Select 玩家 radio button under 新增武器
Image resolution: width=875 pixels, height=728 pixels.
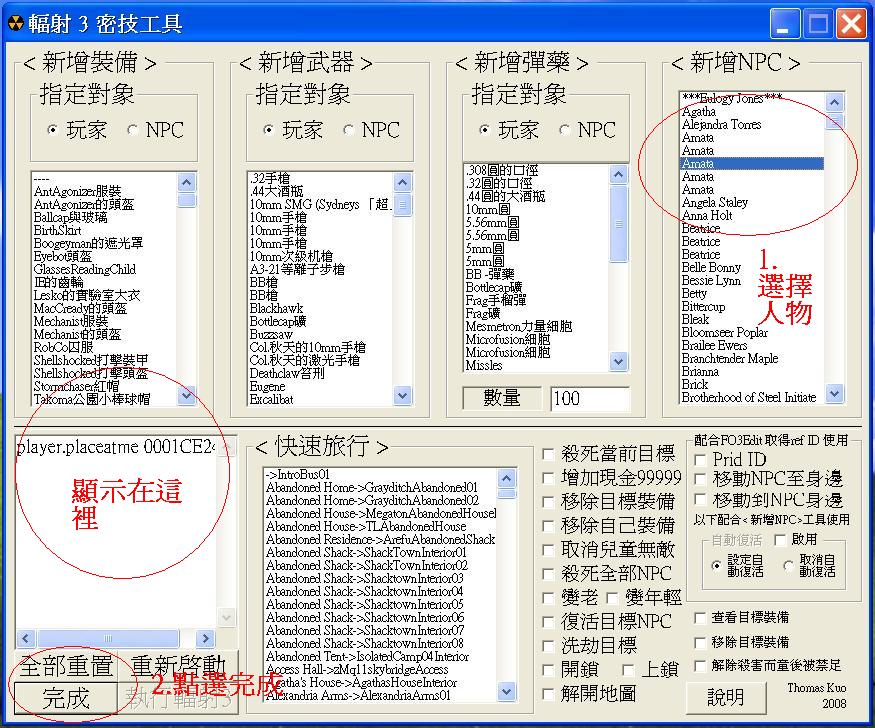pyautogui.click(x=268, y=130)
